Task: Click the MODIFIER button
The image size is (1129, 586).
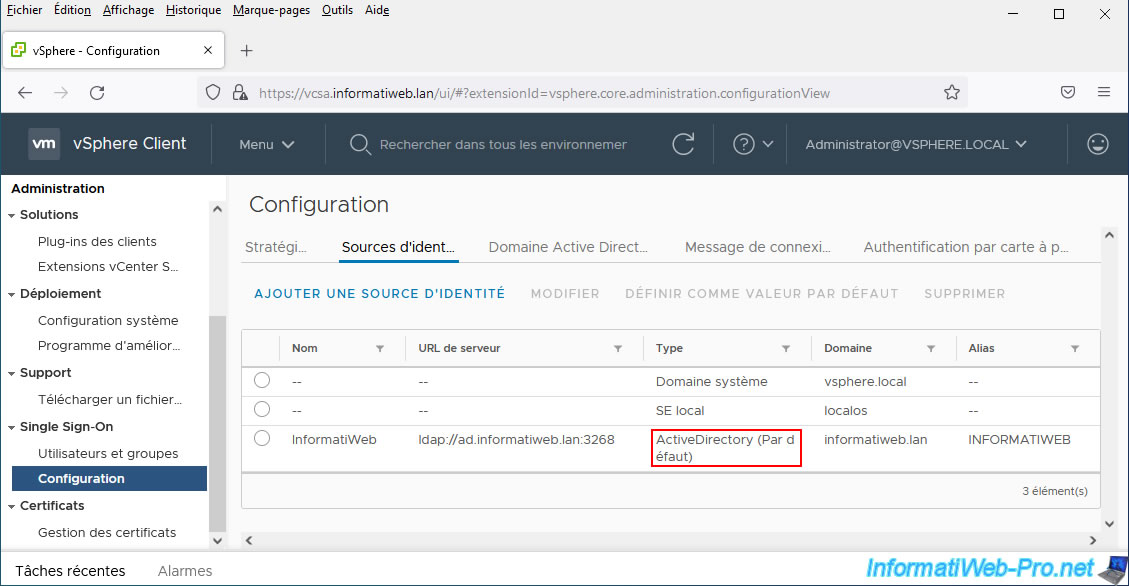Action: 565,294
